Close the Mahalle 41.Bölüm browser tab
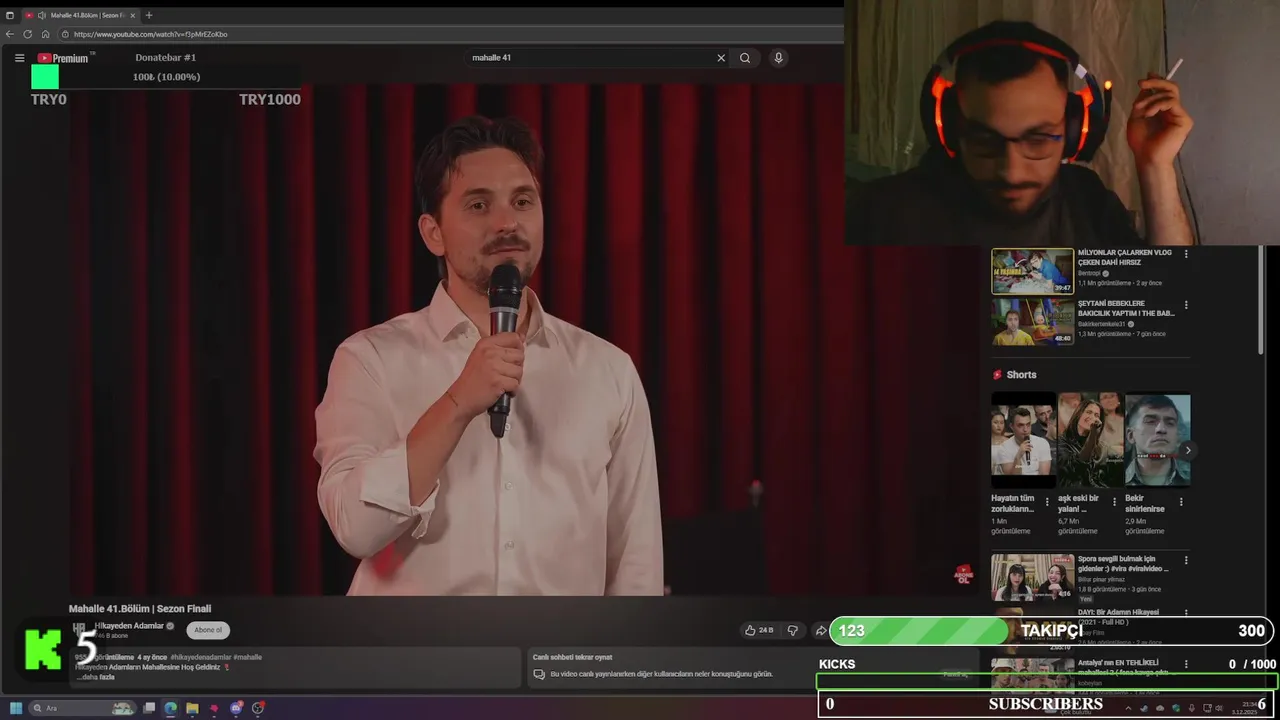This screenshot has height=720, width=1280. tap(133, 15)
